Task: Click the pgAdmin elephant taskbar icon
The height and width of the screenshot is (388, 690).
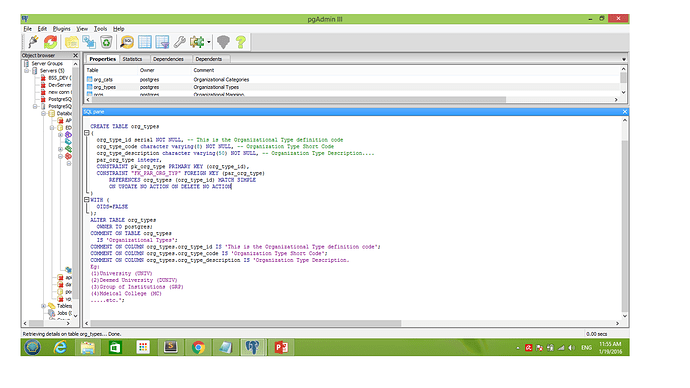Action: 253,347
